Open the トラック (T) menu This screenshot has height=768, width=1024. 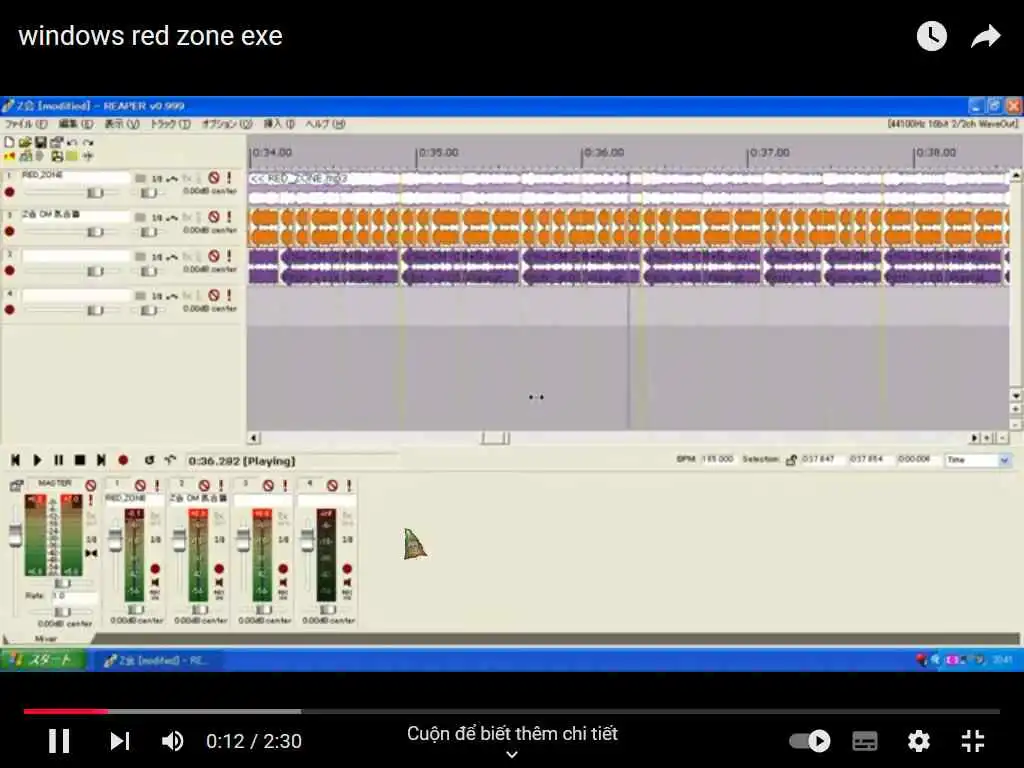[x=170, y=124]
